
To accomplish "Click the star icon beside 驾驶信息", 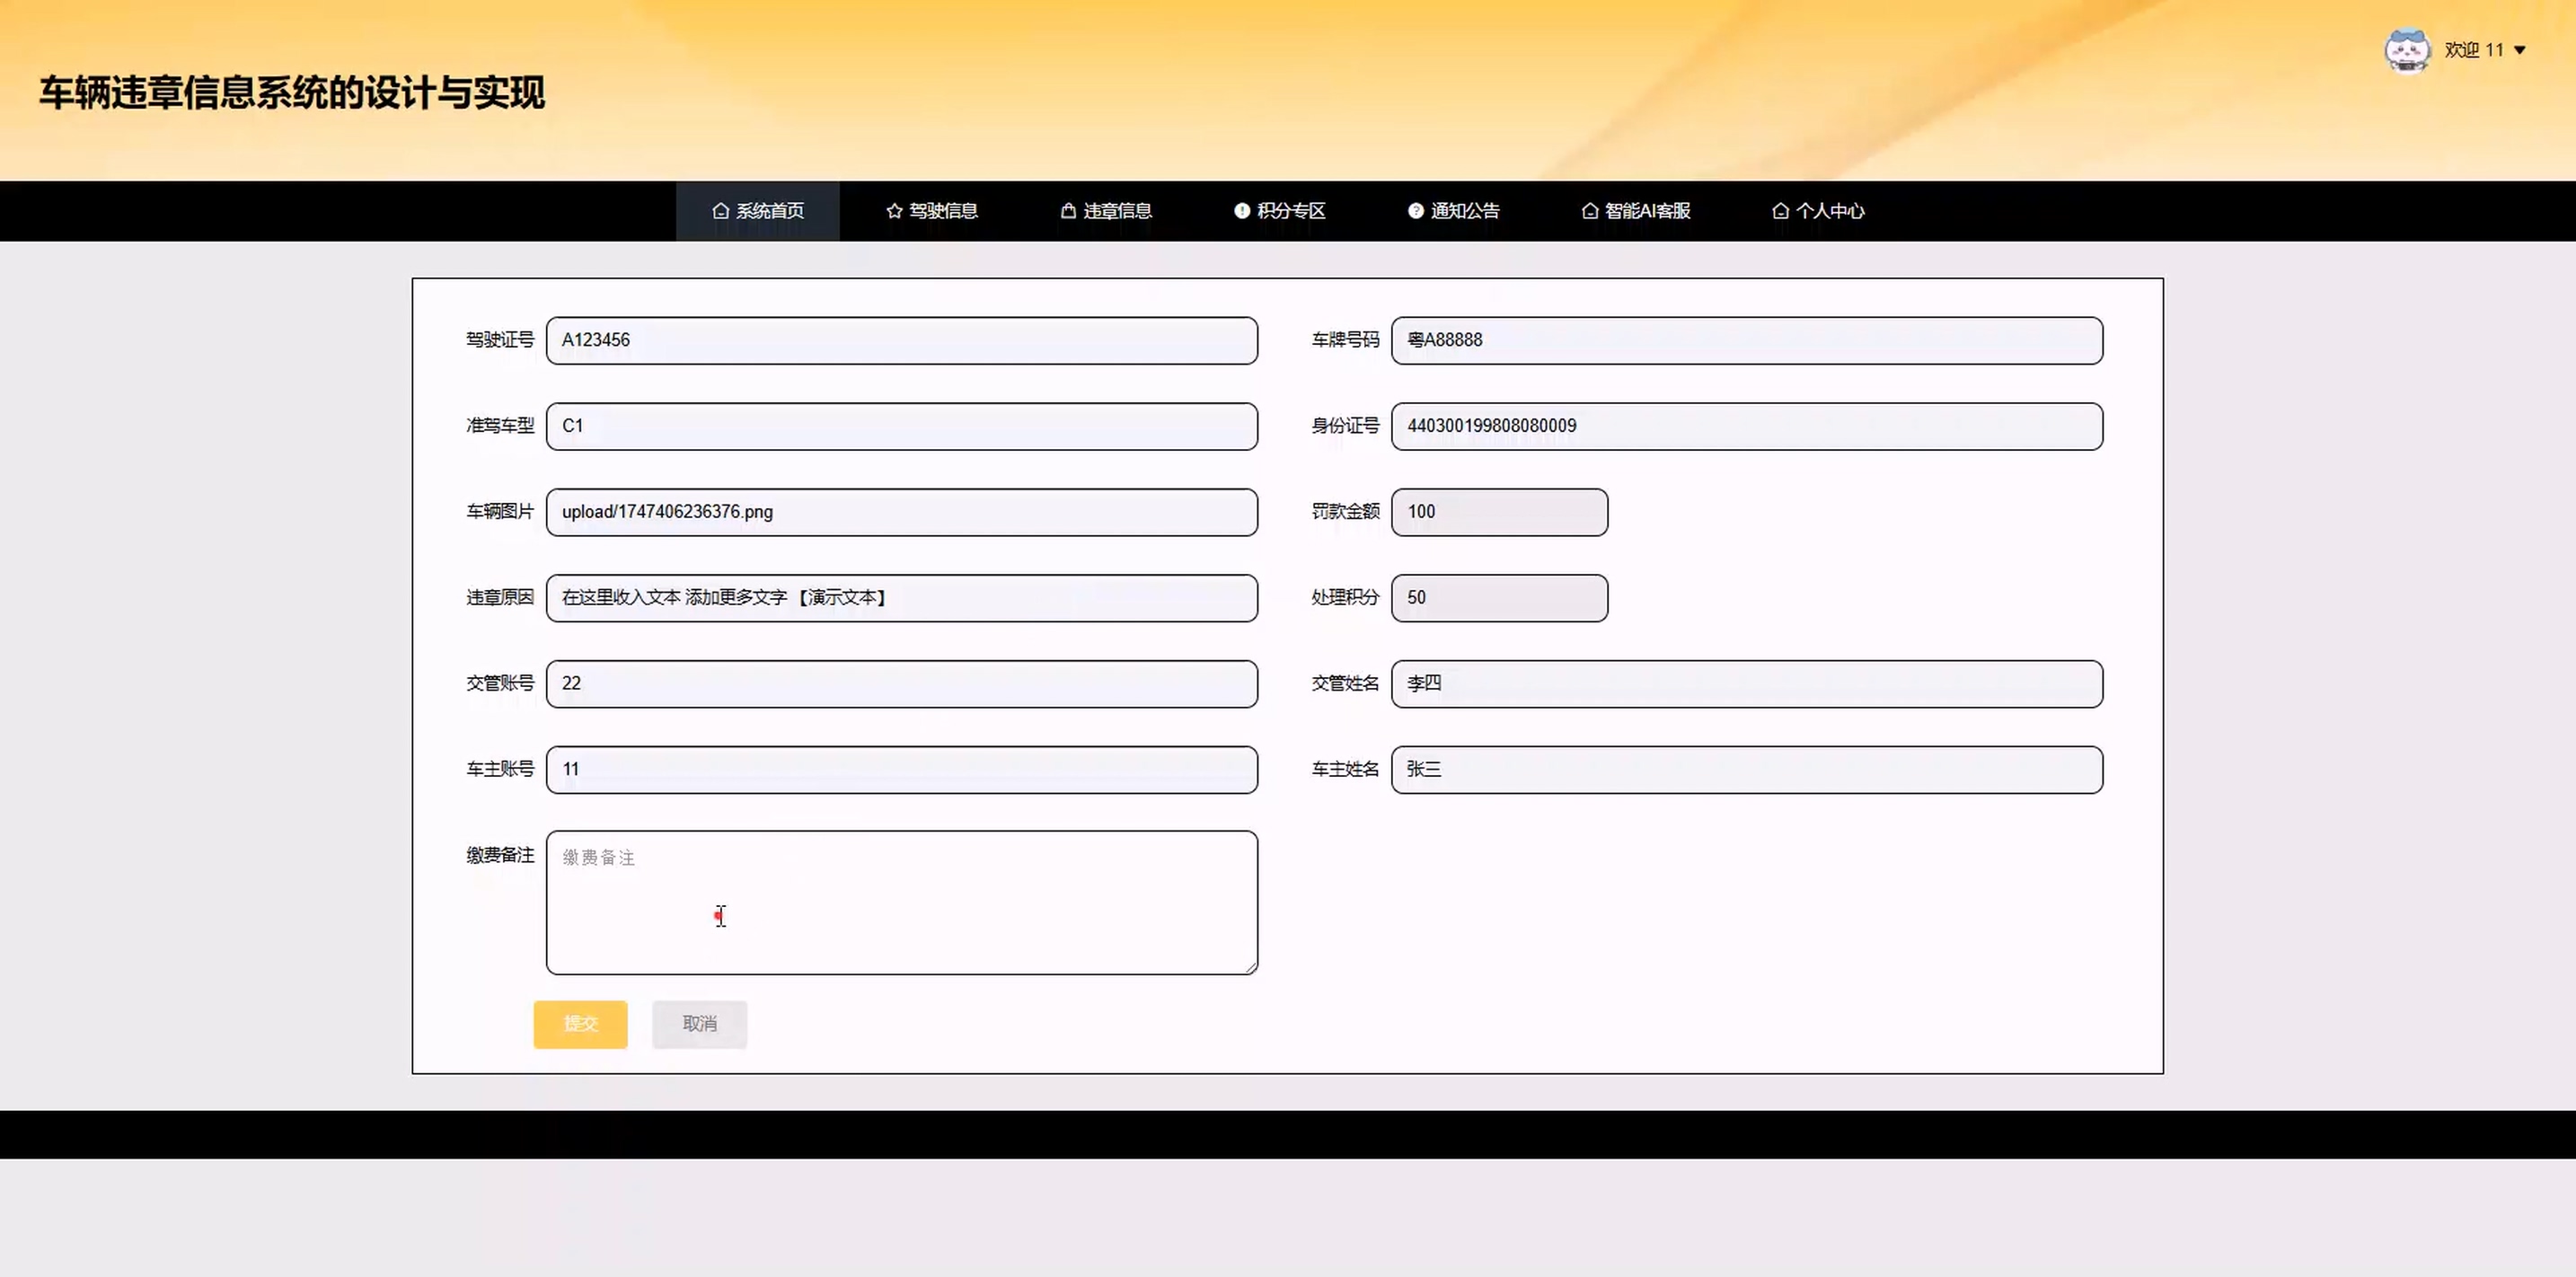I will click(894, 211).
